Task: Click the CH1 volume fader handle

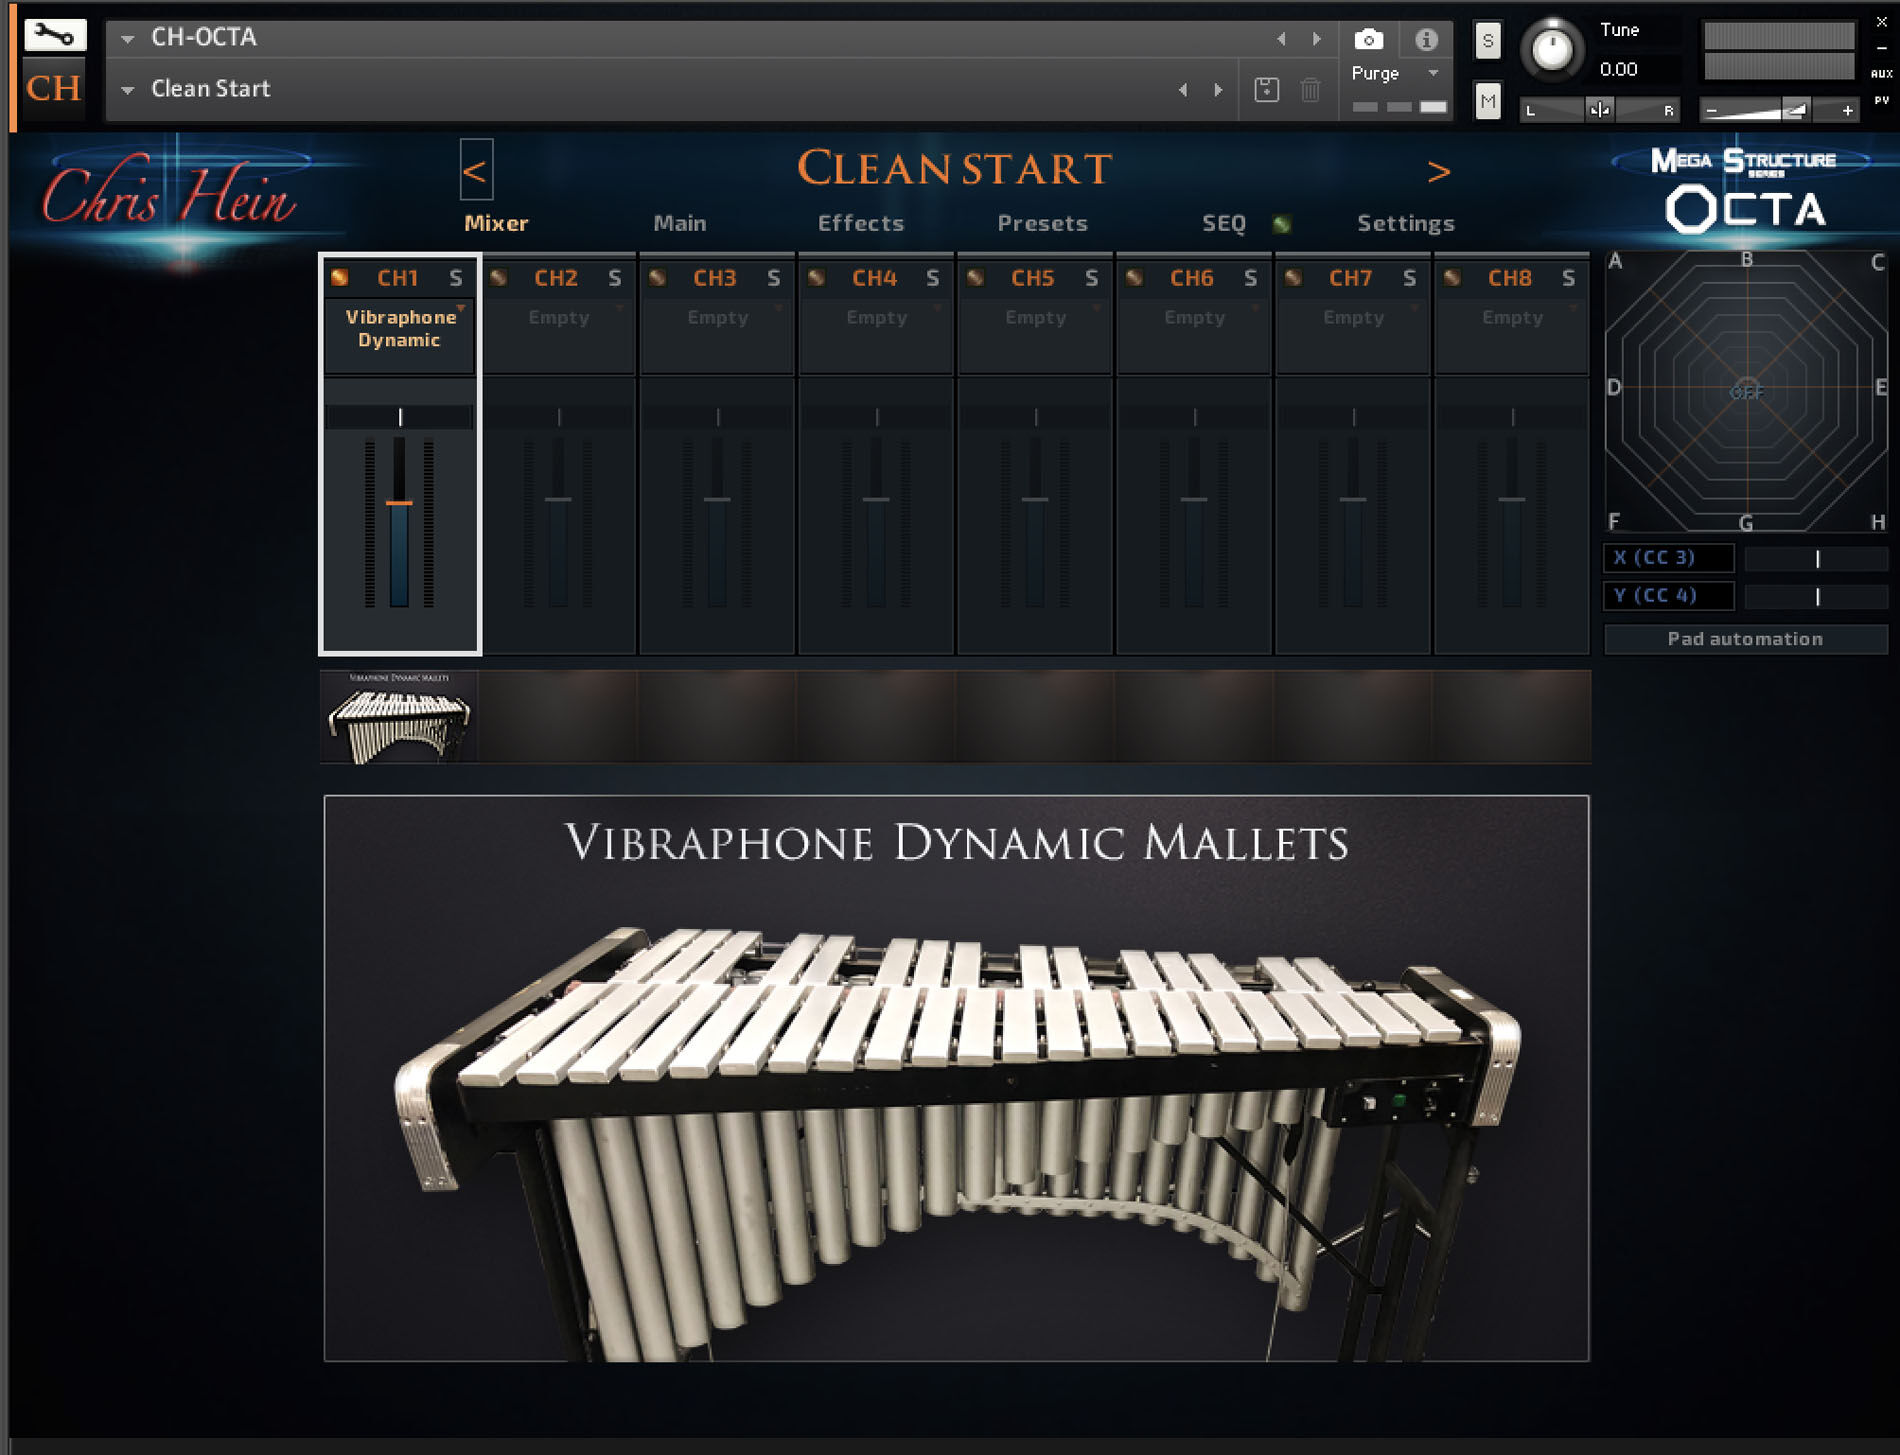Action: (399, 502)
